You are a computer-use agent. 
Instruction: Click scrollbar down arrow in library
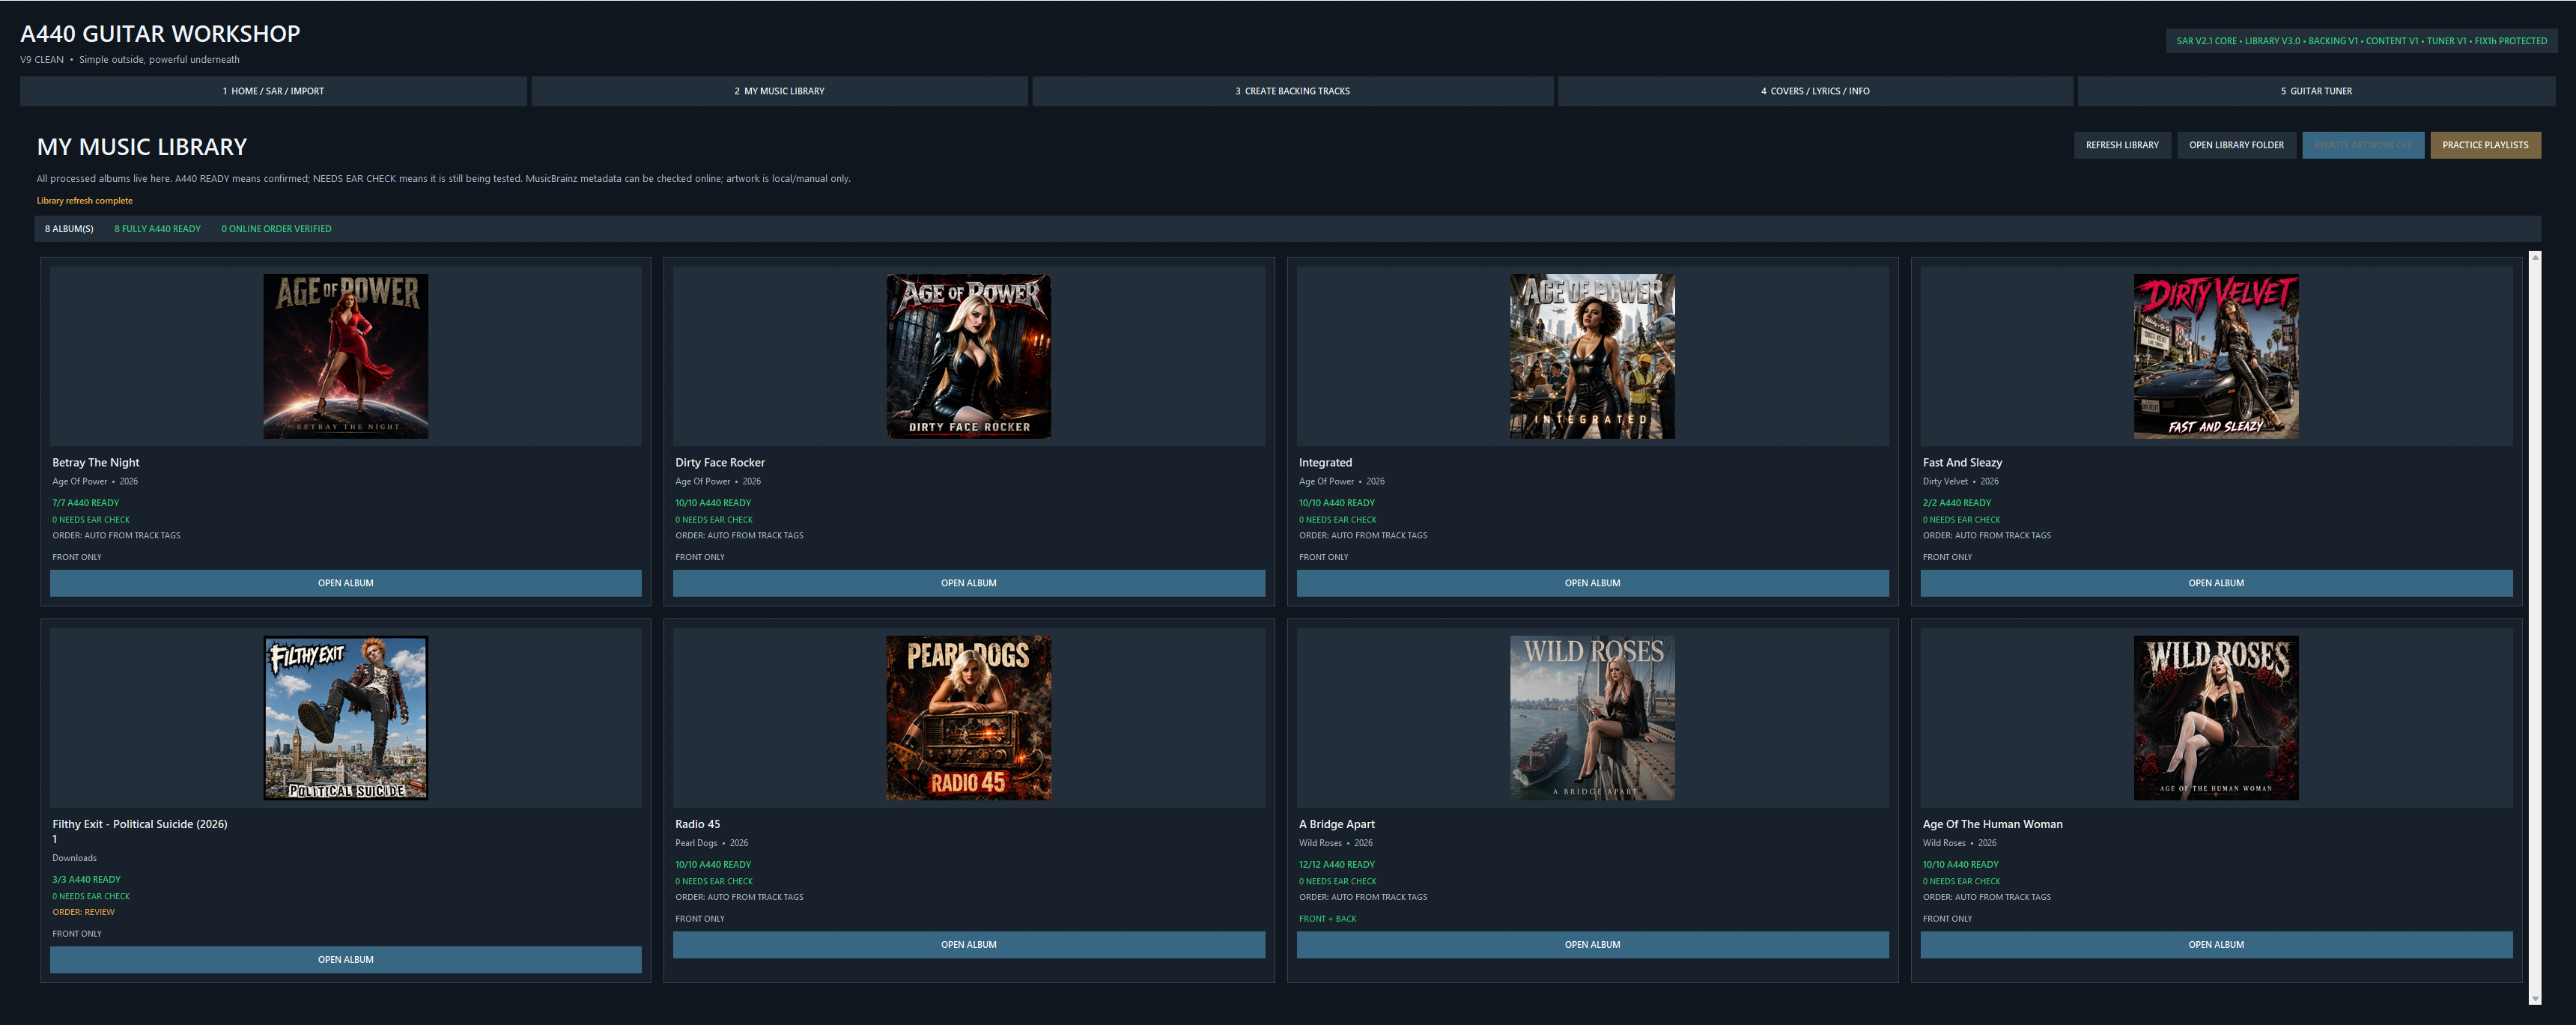[x=2535, y=998]
